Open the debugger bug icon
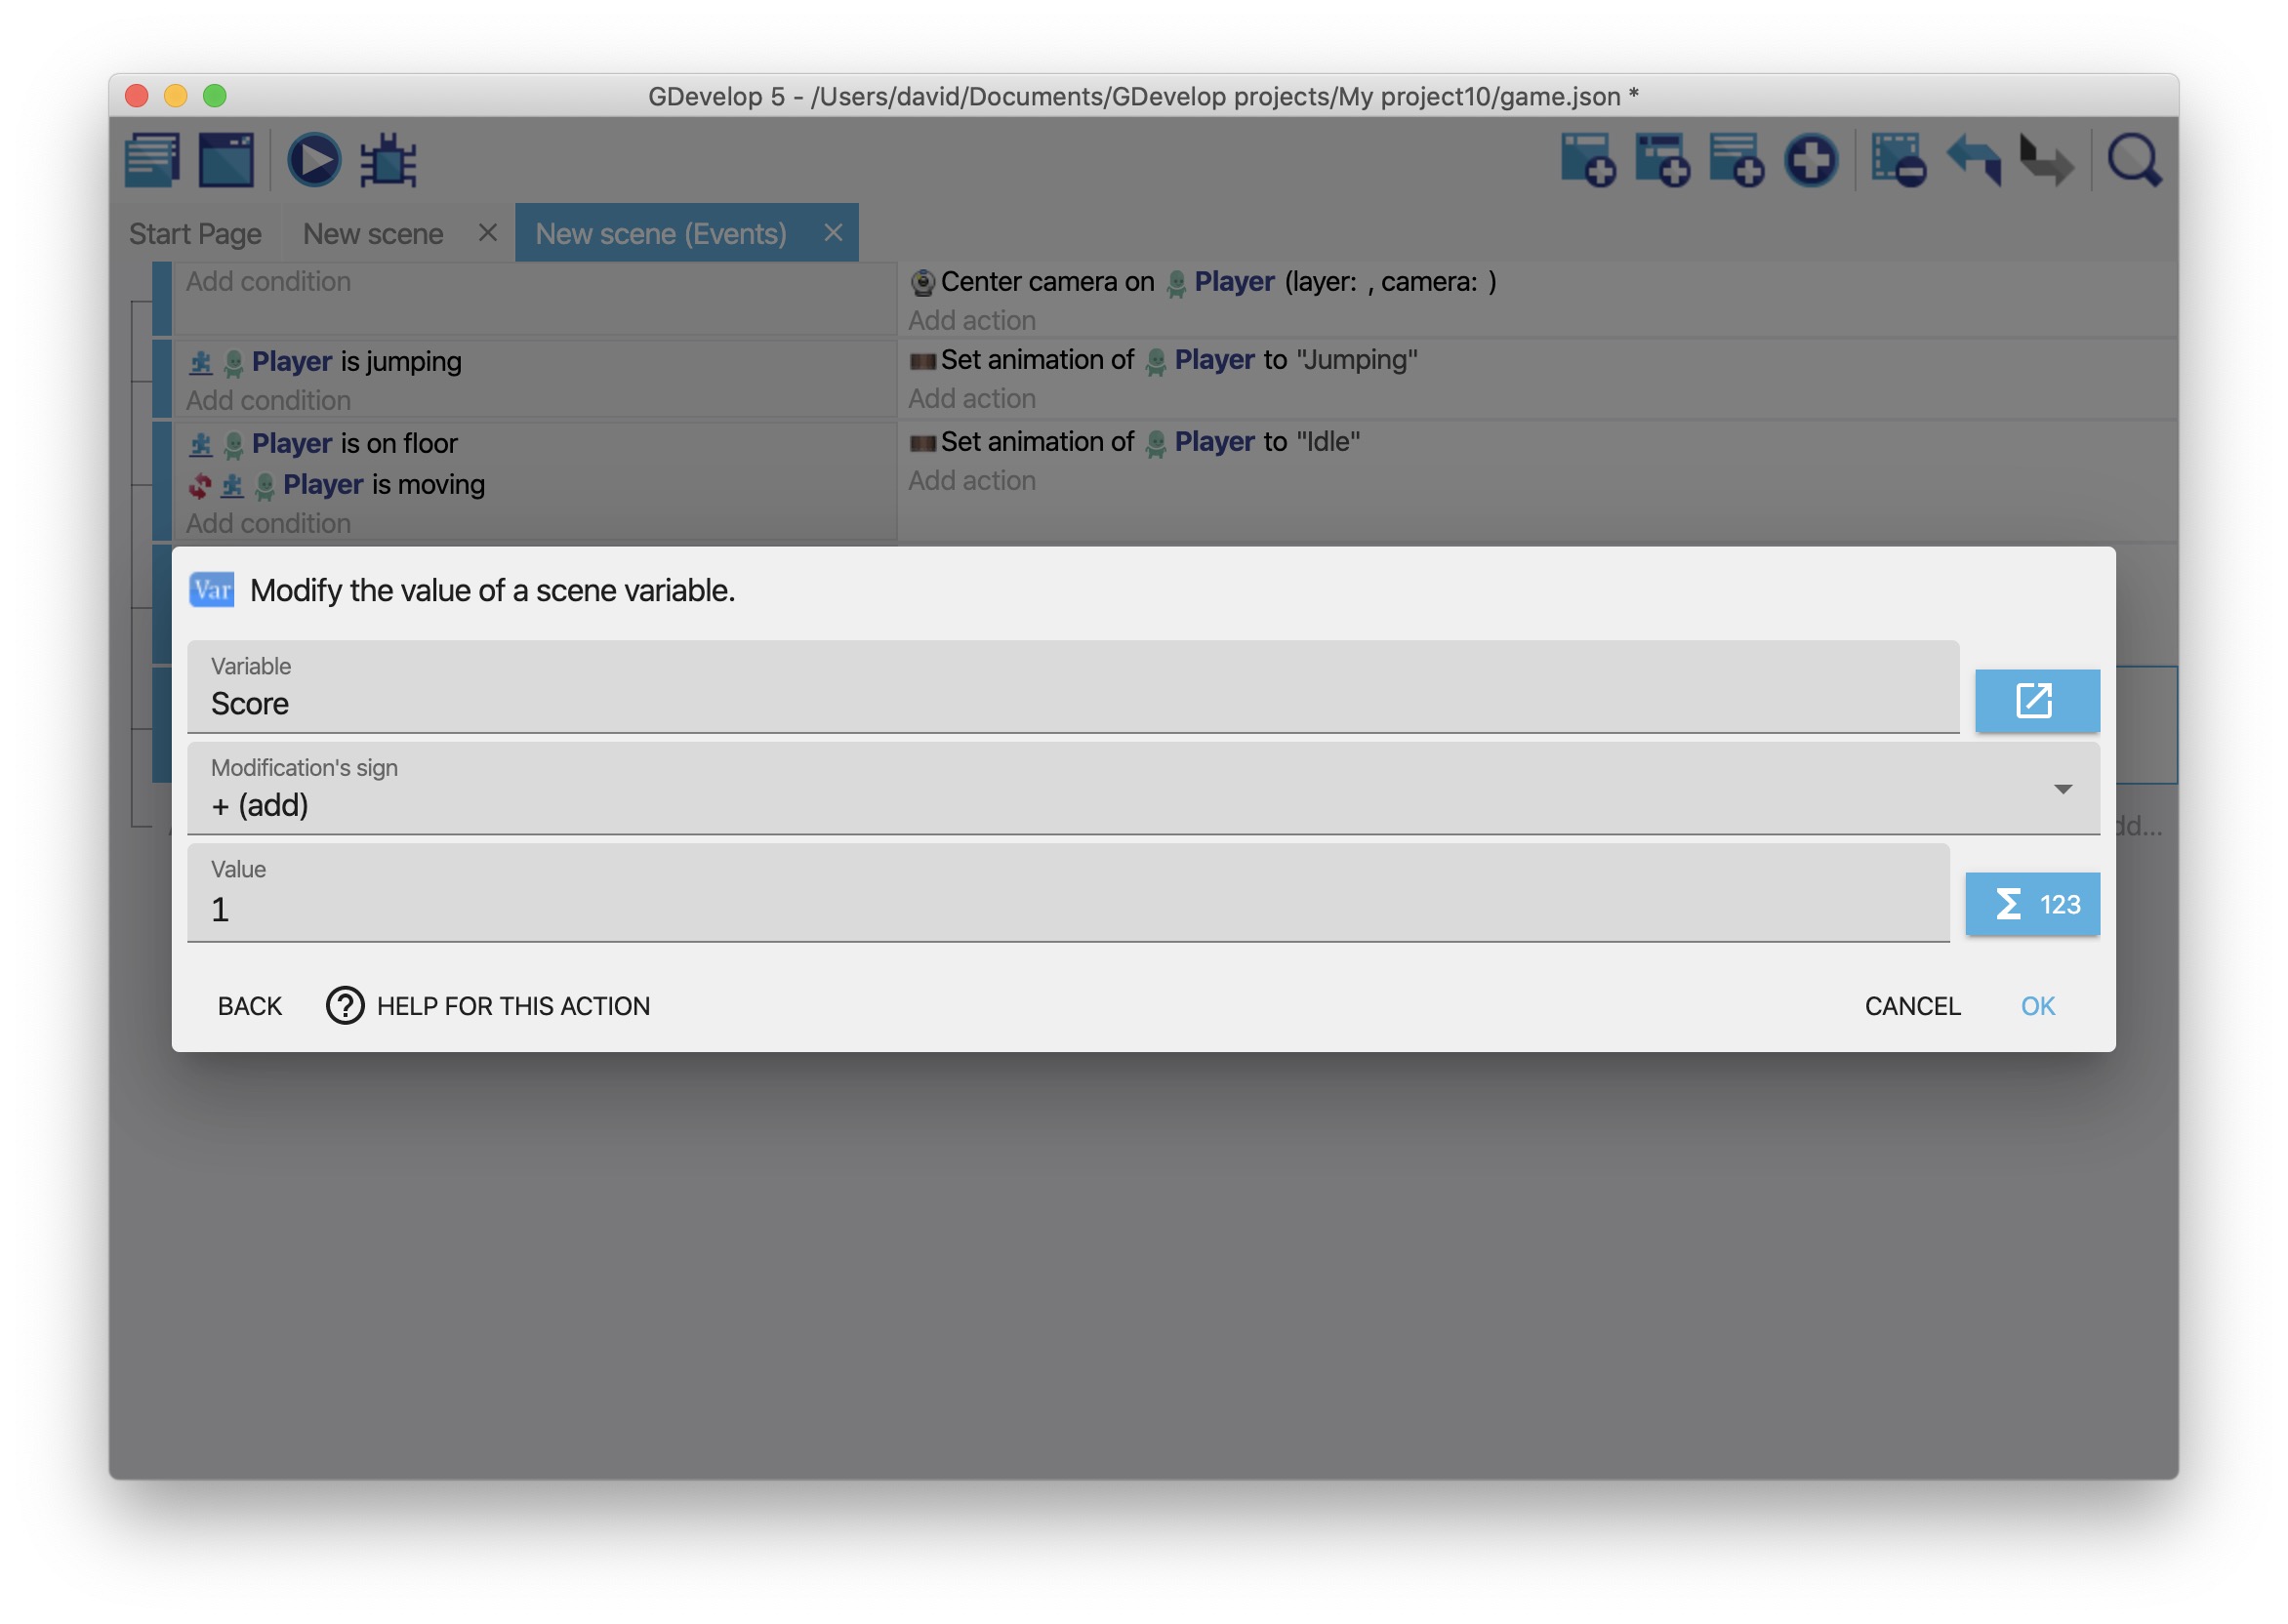This screenshot has height=1624, width=2288. [388, 160]
